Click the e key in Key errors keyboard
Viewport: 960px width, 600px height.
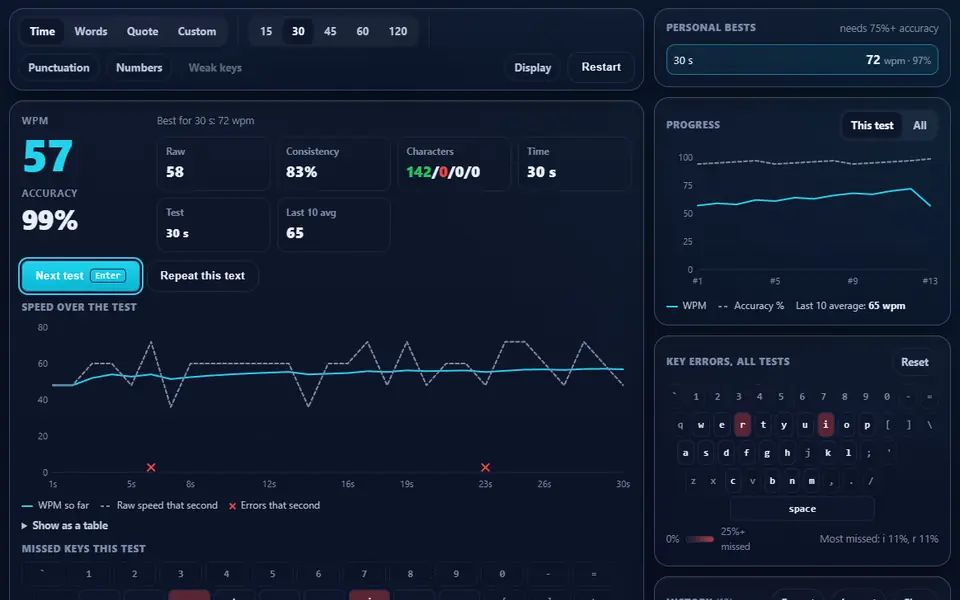(722, 424)
